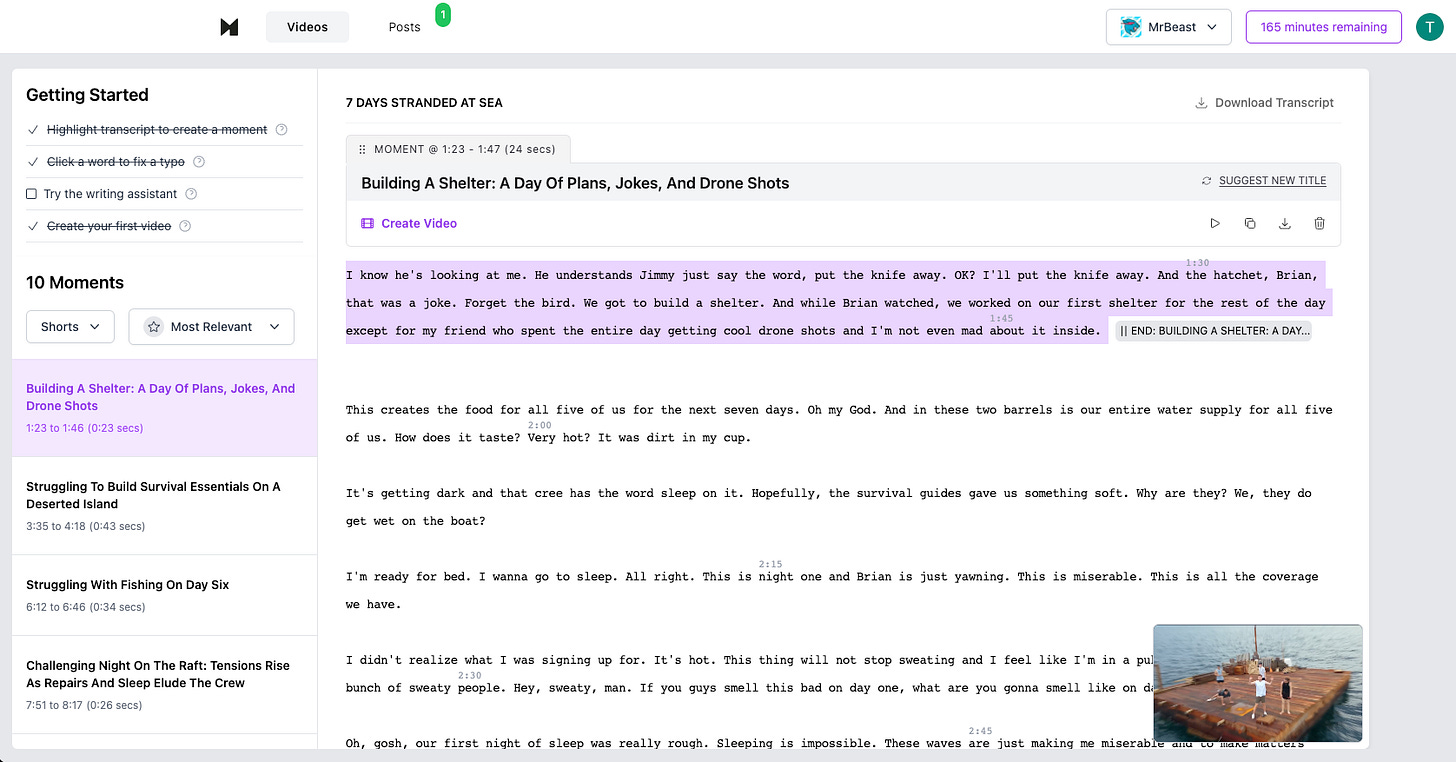Screen dimensions: 1456x762
Task: Download the moment clip icon
Action: click(1285, 224)
